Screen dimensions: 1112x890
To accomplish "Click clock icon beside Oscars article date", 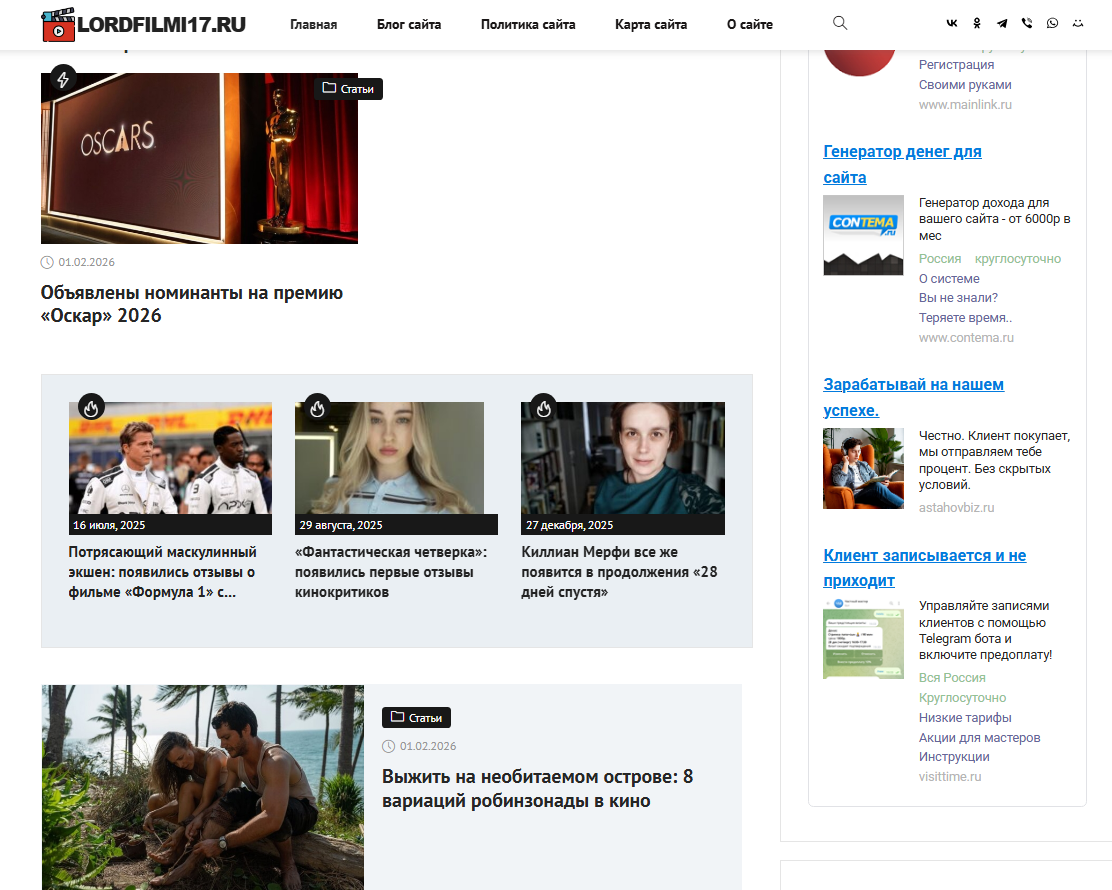I will (48, 262).
